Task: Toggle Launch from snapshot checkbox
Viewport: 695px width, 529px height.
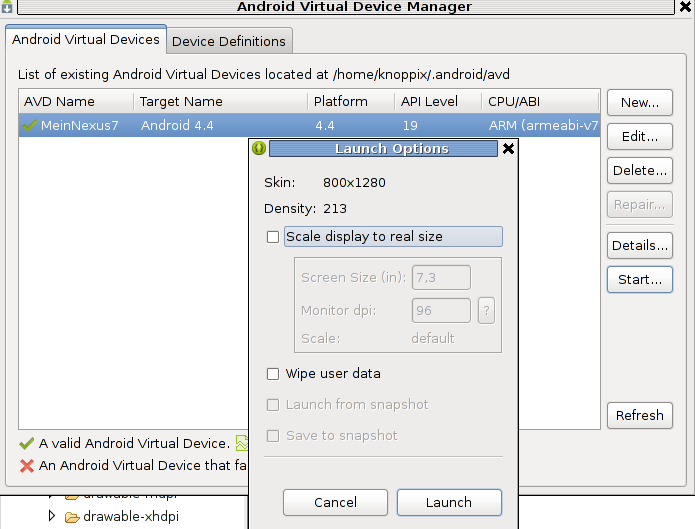Action: (273, 405)
